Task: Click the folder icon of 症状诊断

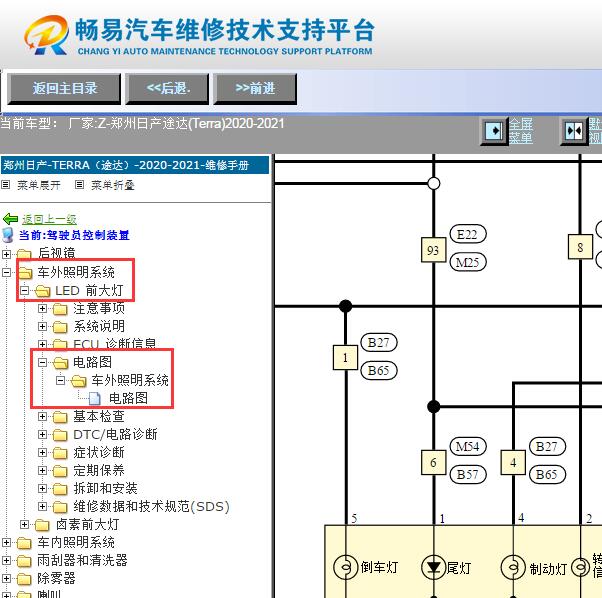Action: [60, 453]
